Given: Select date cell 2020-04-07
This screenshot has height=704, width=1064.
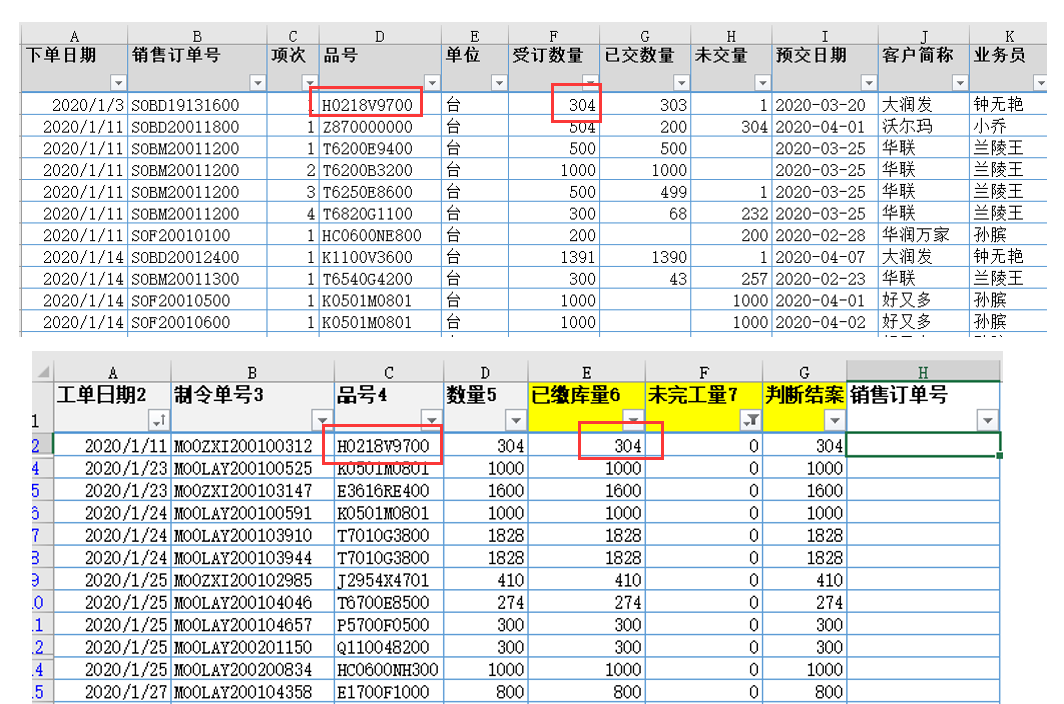Looking at the screenshot, I should click(x=825, y=257).
